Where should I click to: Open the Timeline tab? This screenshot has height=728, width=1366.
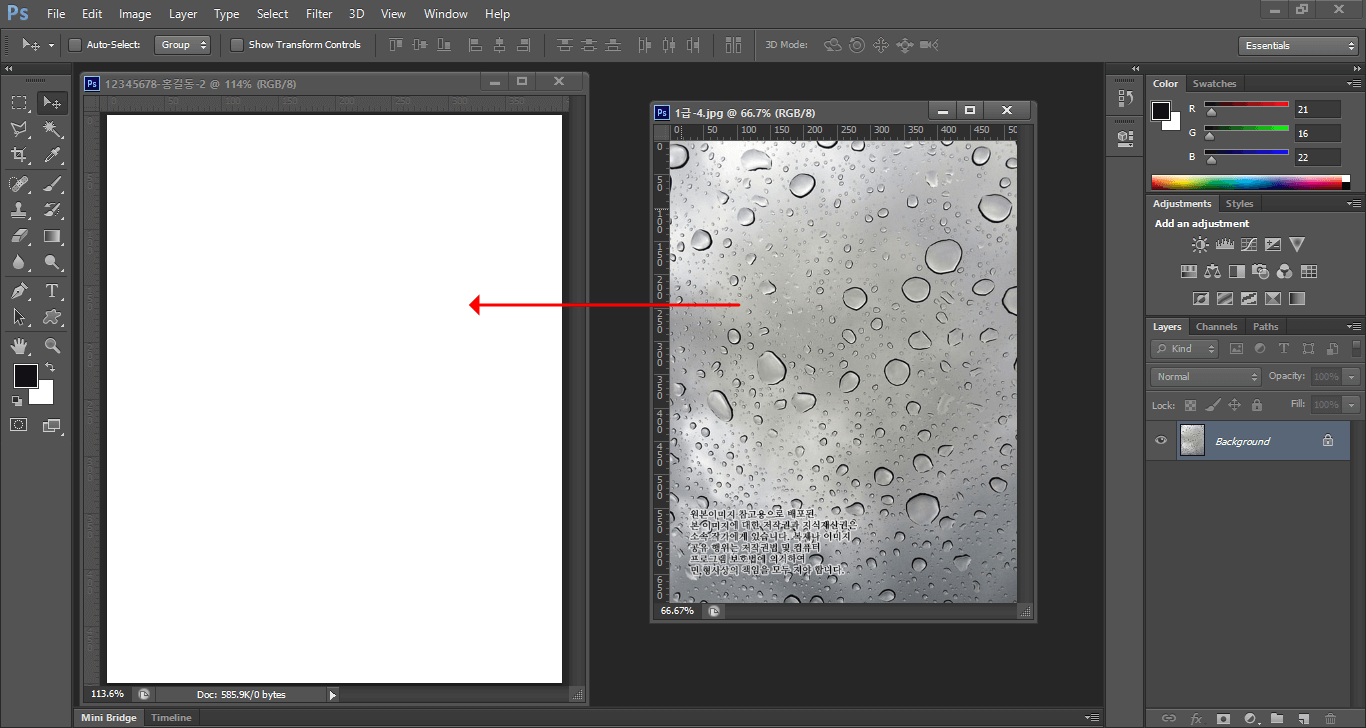[x=171, y=718]
